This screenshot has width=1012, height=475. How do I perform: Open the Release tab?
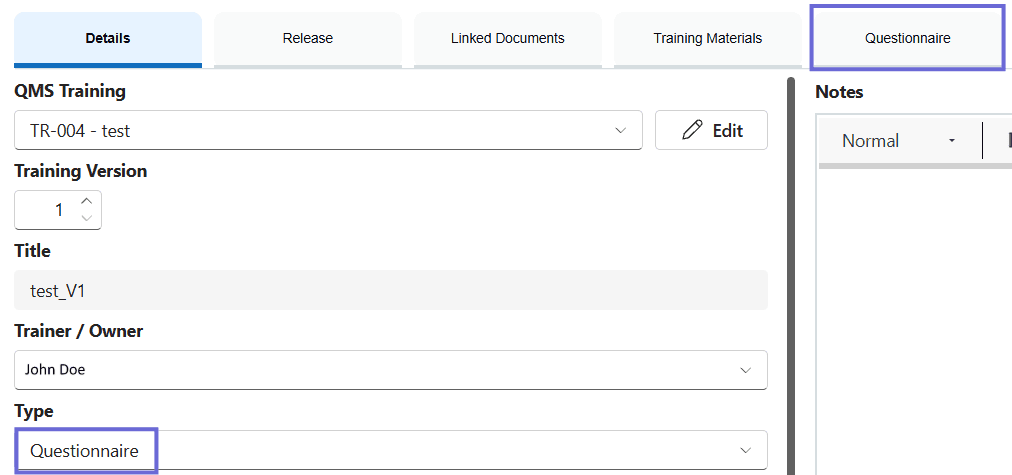click(308, 39)
